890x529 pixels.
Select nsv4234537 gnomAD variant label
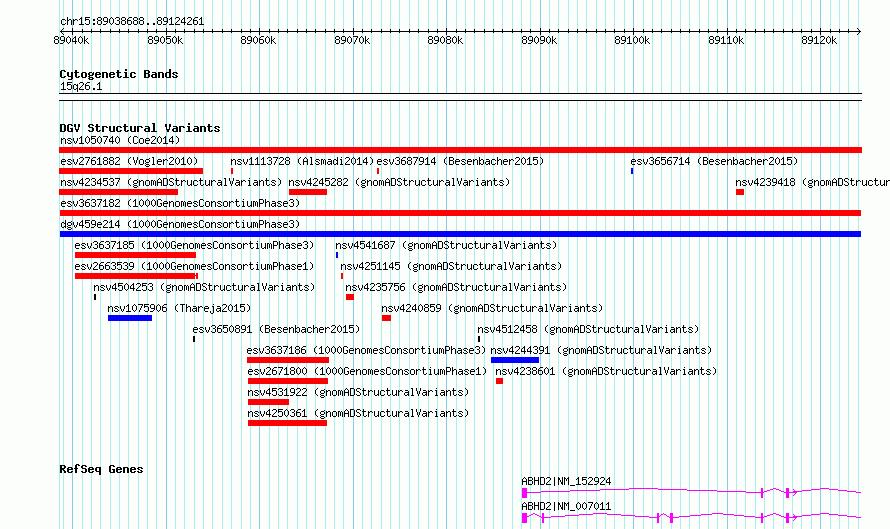tap(171, 182)
